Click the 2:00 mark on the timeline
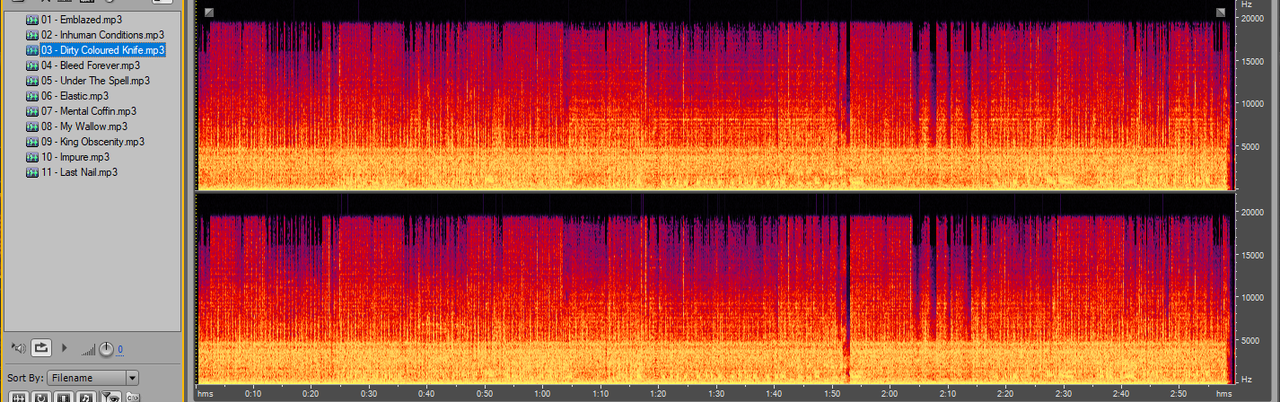Image resolution: width=1280 pixels, height=402 pixels. coord(889,393)
